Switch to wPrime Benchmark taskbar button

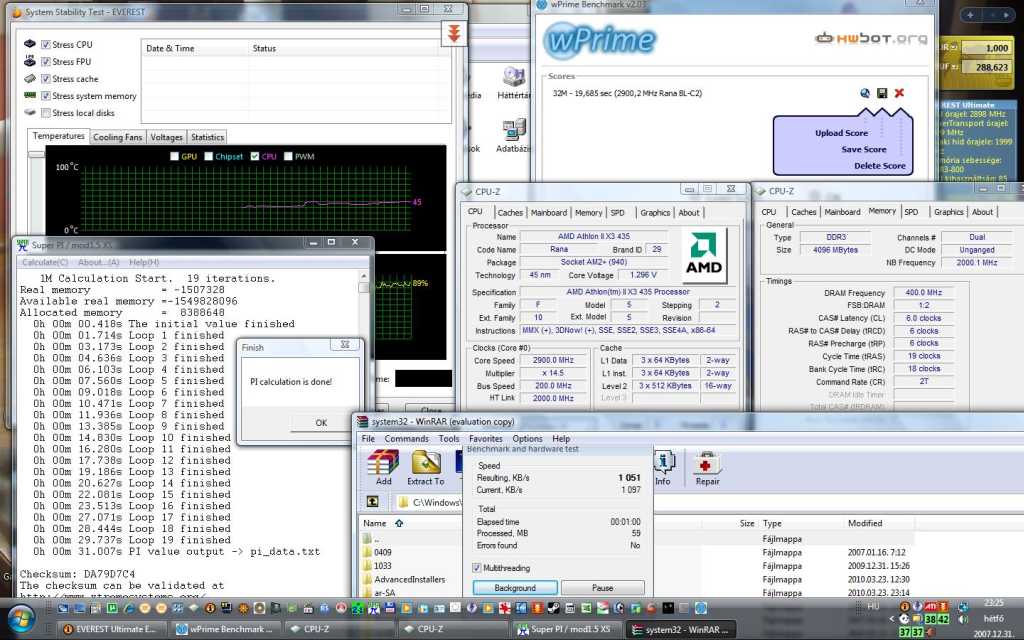(x=228, y=629)
